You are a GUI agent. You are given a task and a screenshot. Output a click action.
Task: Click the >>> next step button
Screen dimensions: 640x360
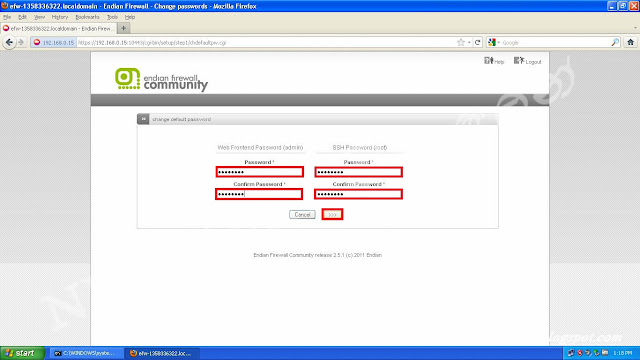pos(332,214)
